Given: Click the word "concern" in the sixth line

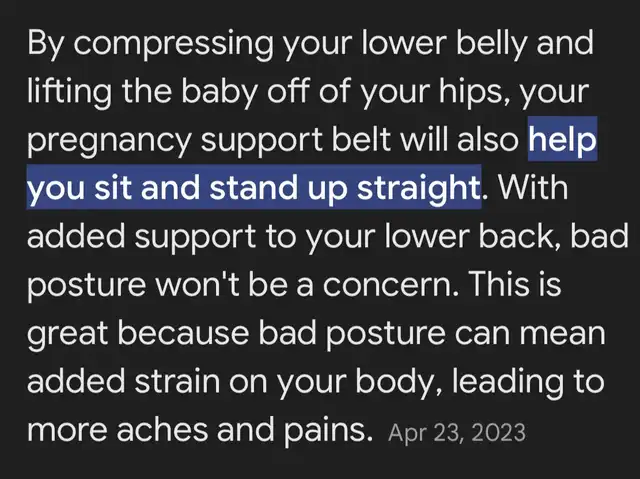Looking at the screenshot, I should click(x=387, y=284).
